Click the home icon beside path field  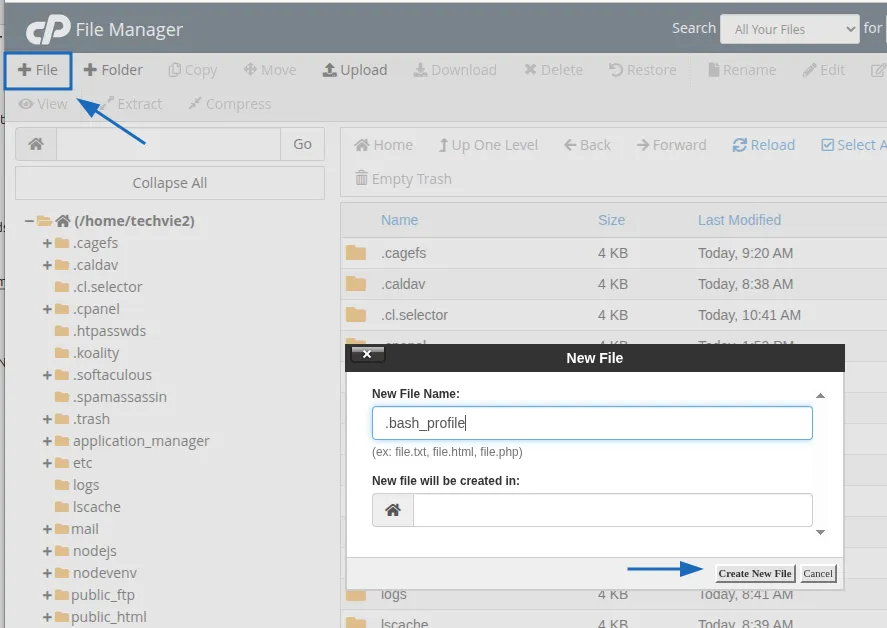tap(36, 144)
